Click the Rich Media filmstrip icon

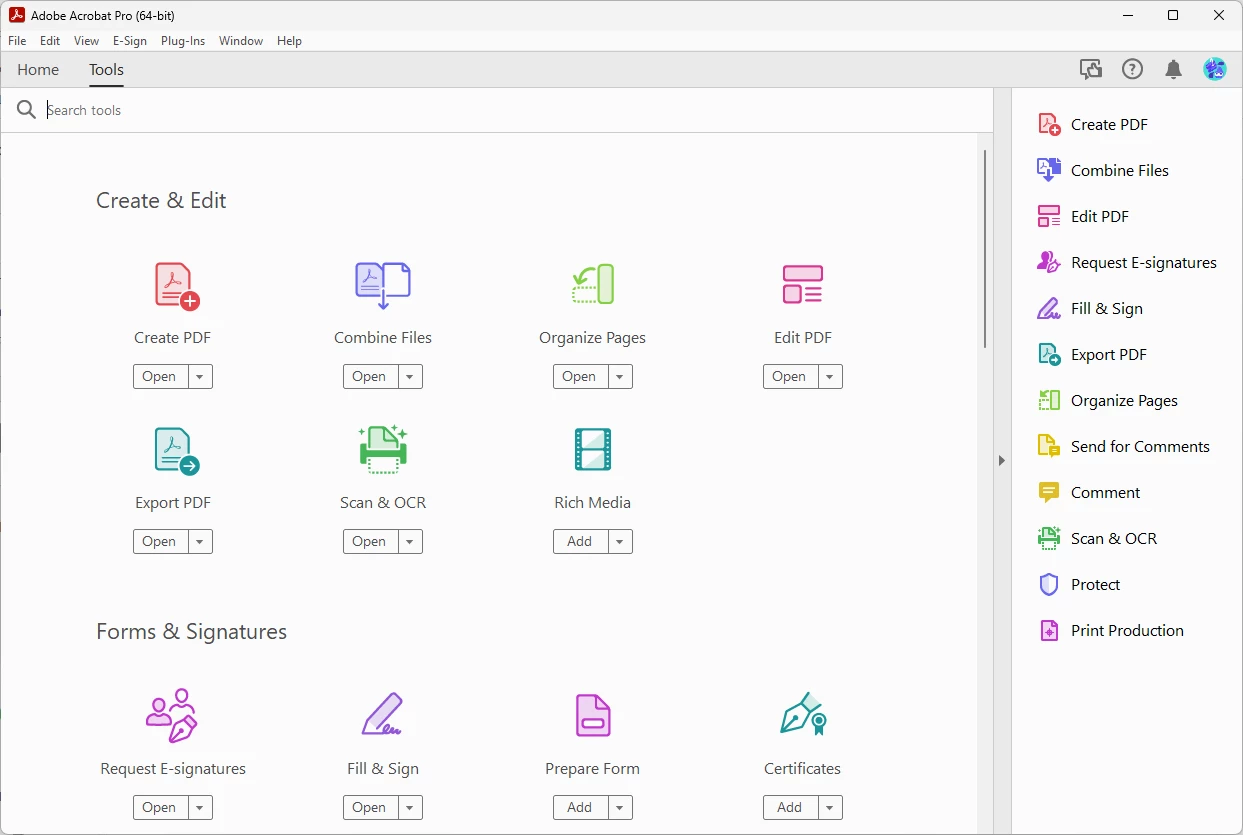point(592,450)
